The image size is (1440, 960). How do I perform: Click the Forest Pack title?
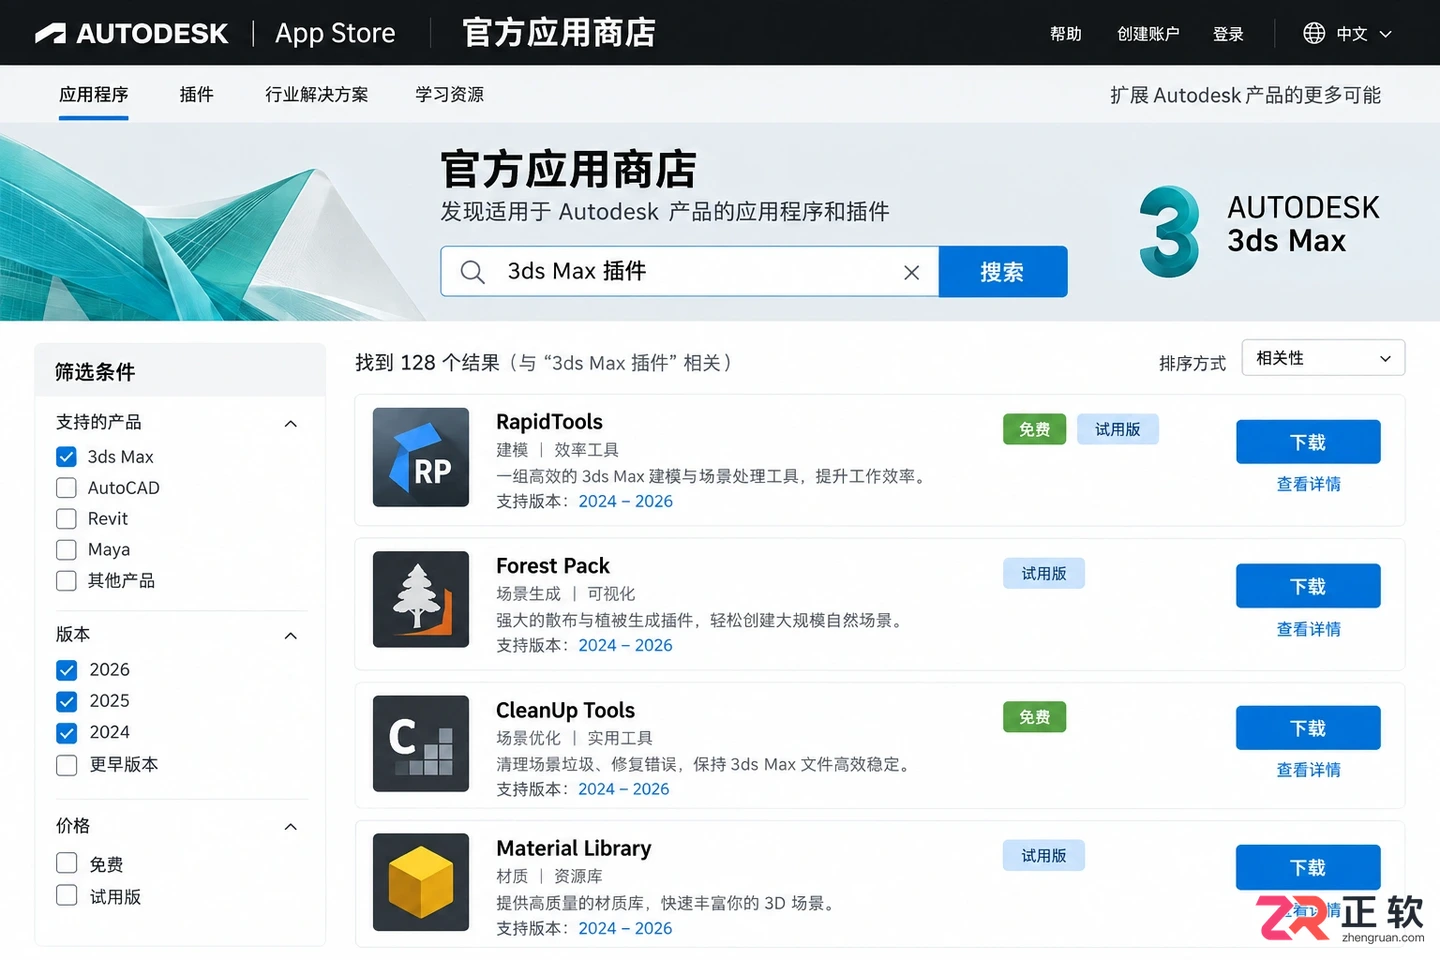(553, 566)
